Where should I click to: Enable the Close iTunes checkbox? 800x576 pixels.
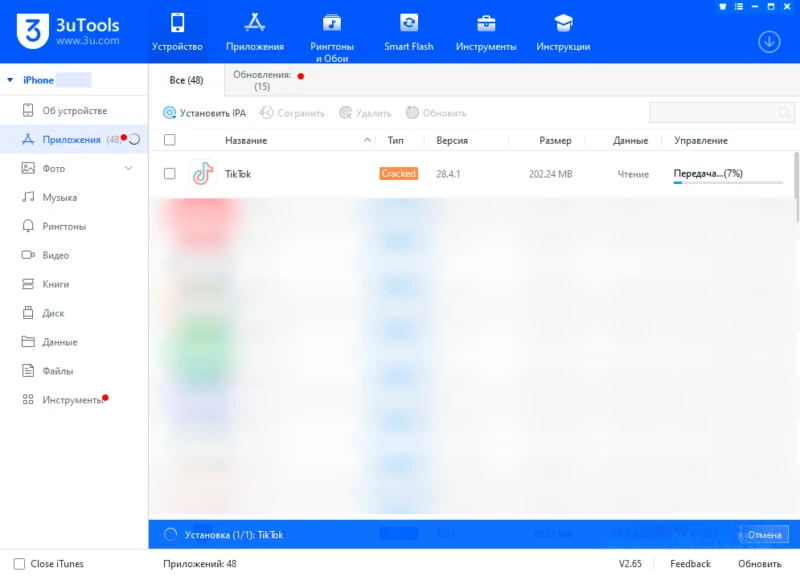[19, 564]
